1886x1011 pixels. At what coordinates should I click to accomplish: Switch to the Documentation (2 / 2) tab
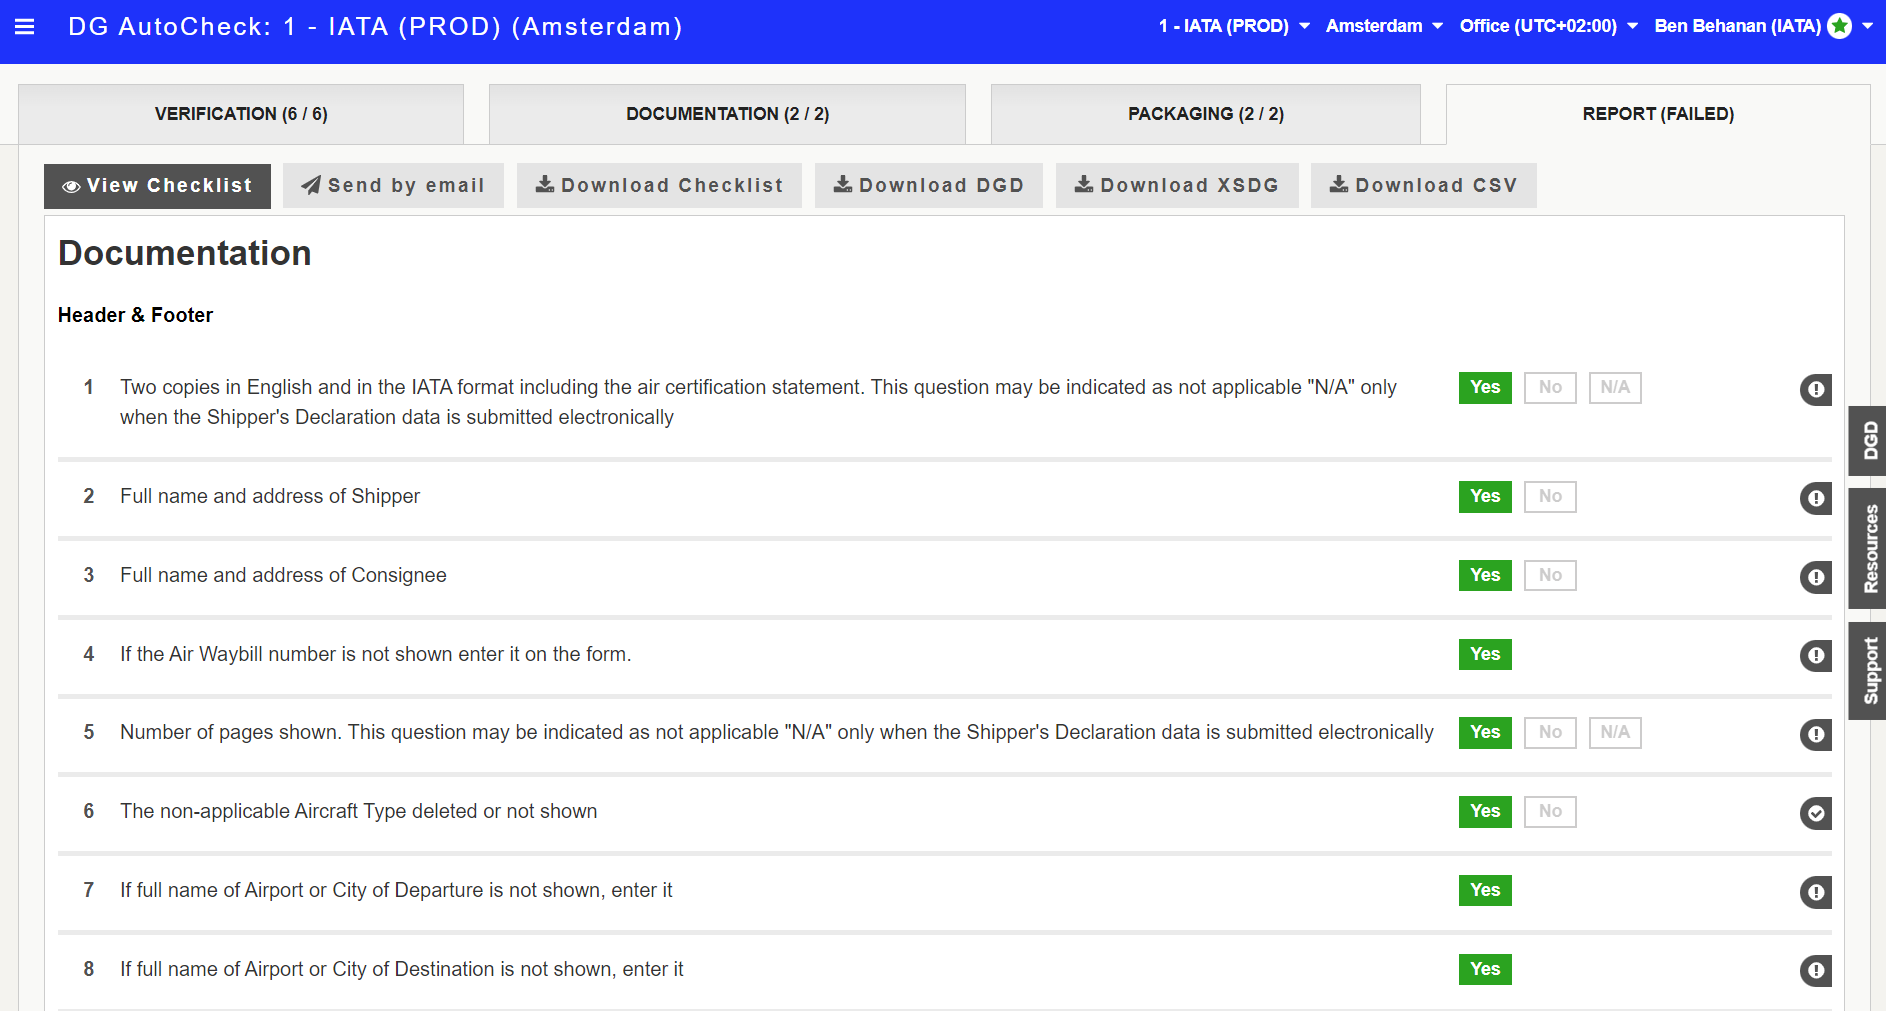[x=727, y=114]
